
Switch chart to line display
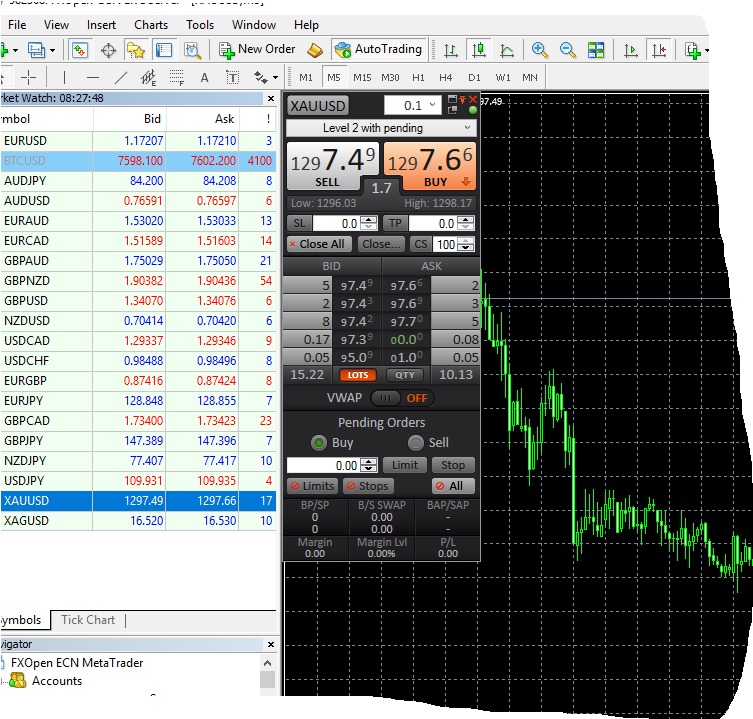pyautogui.click(x=507, y=49)
